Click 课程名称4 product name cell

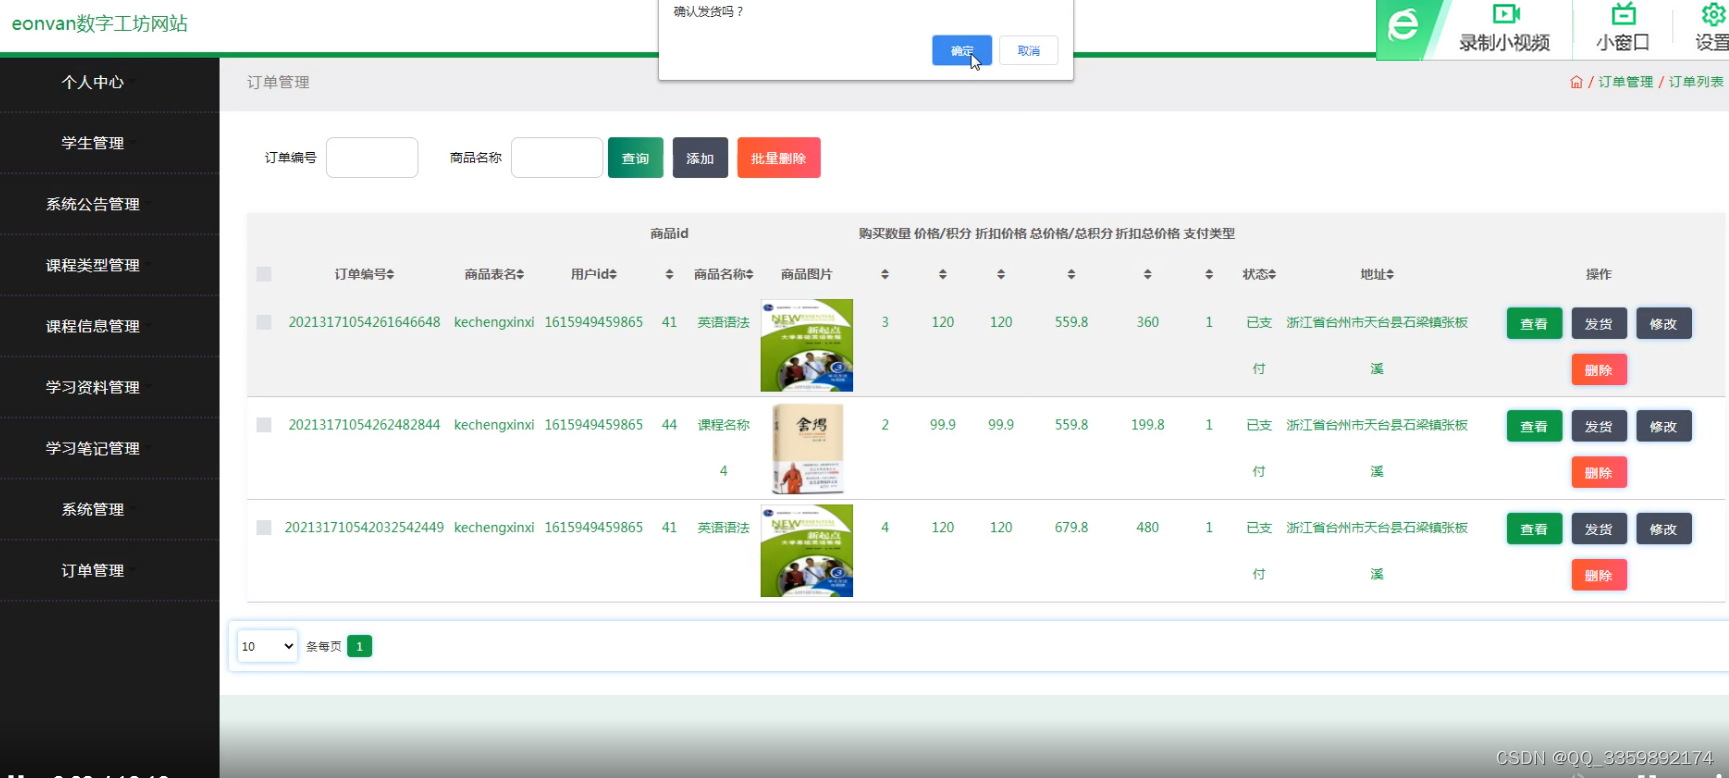pyautogui.click(x=723, y=447)
